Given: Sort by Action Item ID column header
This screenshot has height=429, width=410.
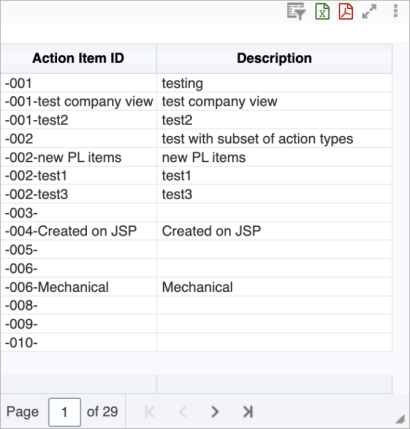Looking at the screenshot, I should [78, 58].
